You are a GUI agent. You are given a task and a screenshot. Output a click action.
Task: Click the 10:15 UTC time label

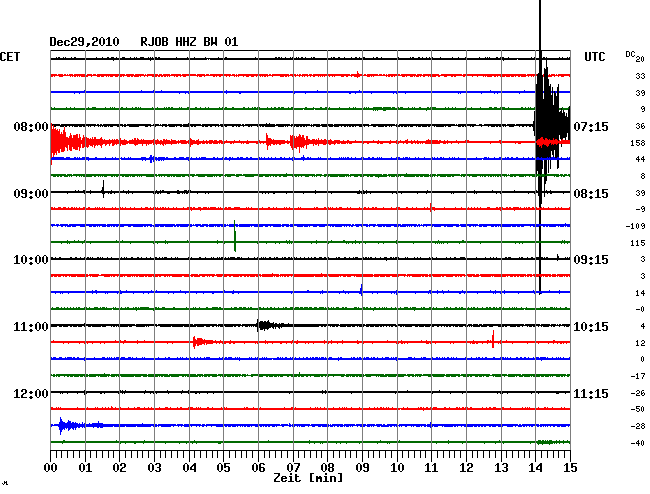[591, 327]
